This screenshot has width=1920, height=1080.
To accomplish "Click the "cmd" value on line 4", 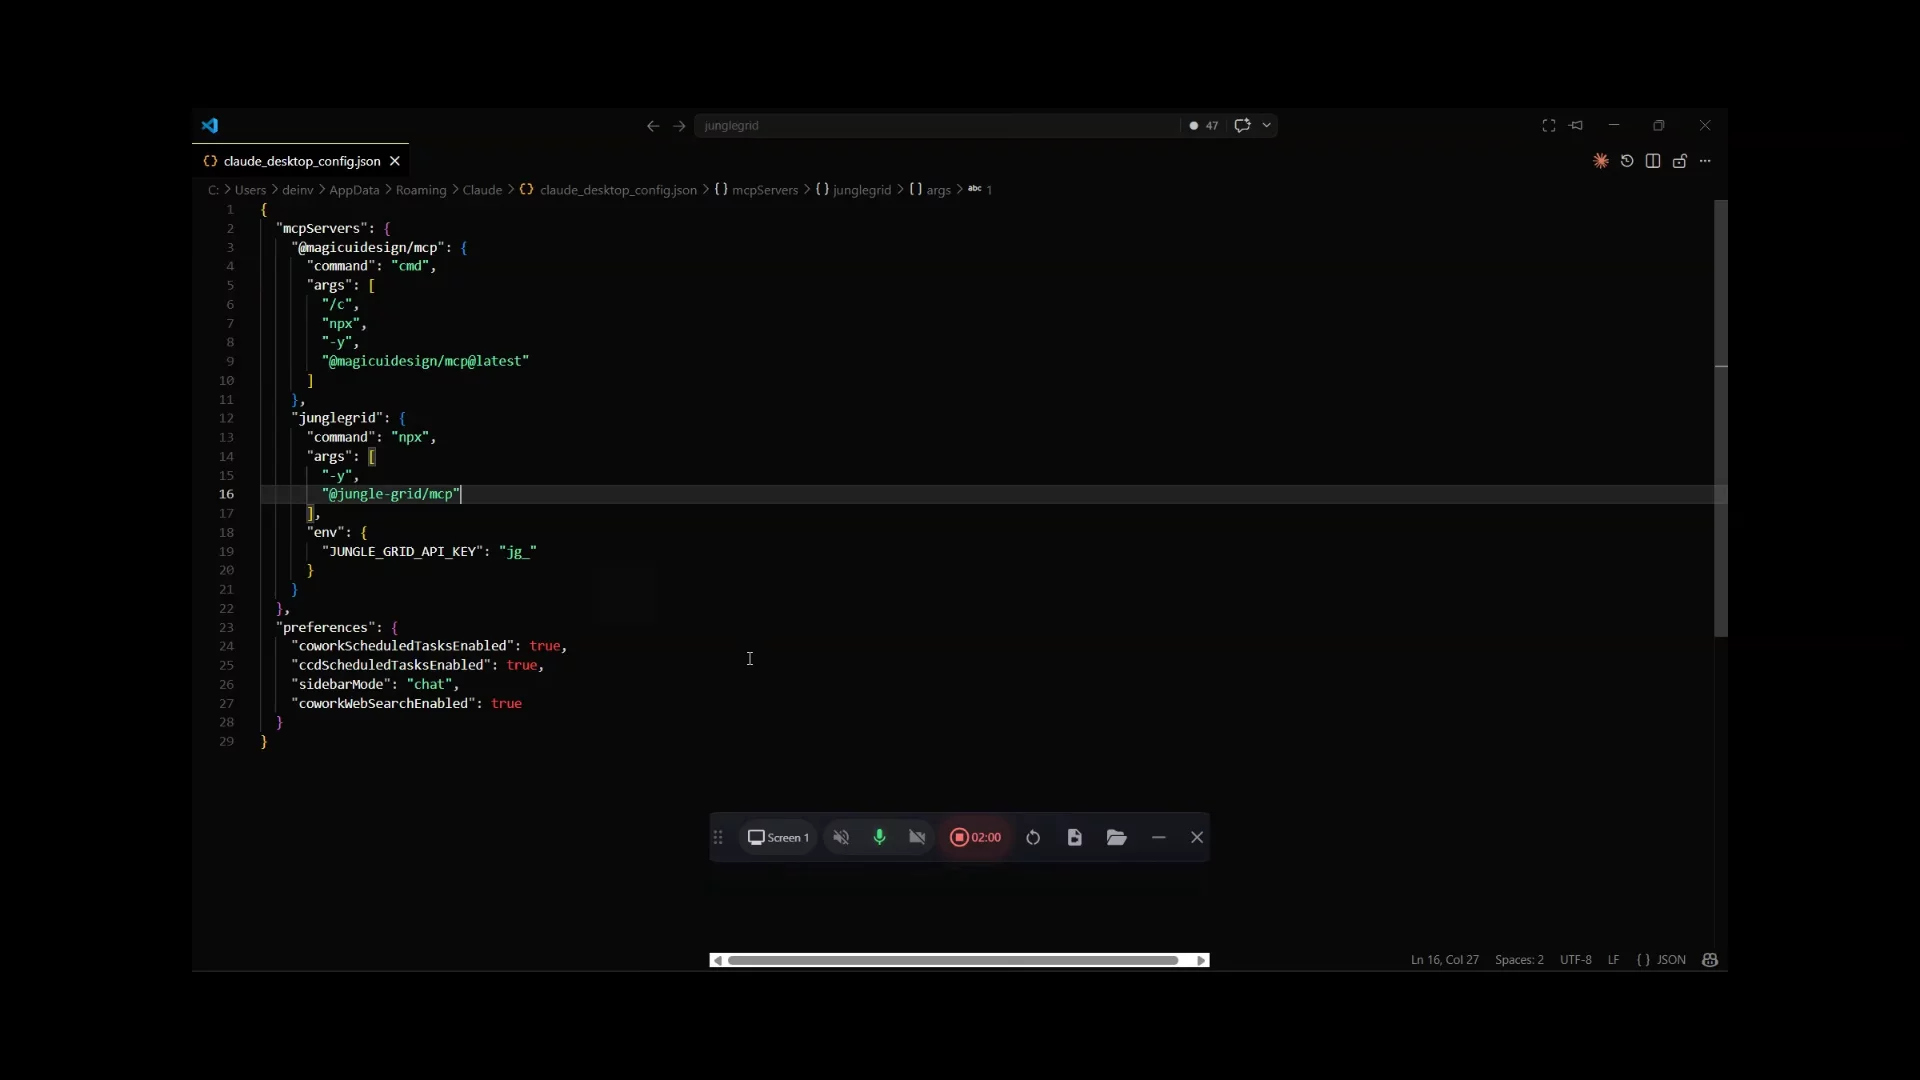I will pos(410,266).
